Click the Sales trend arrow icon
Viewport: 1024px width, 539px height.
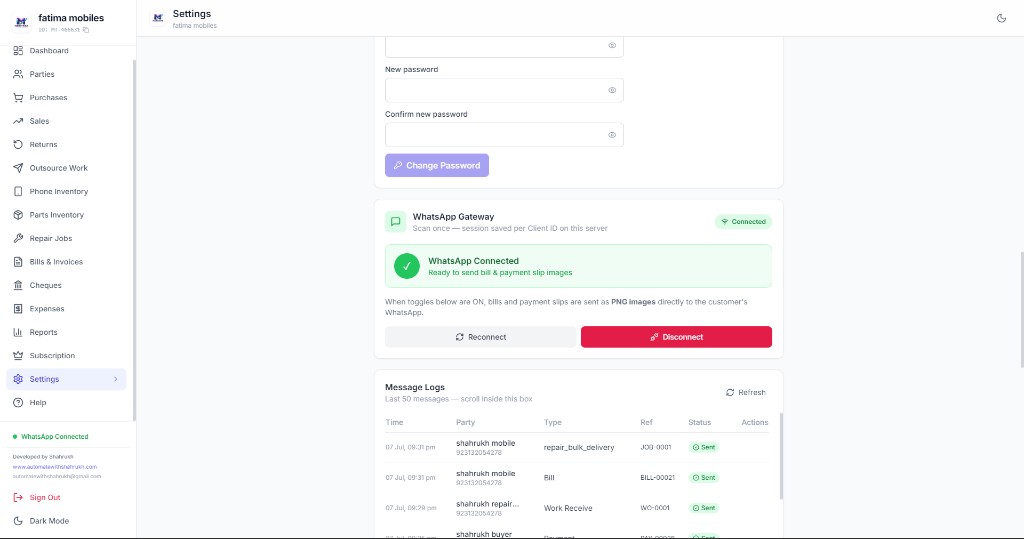[18, 121]
